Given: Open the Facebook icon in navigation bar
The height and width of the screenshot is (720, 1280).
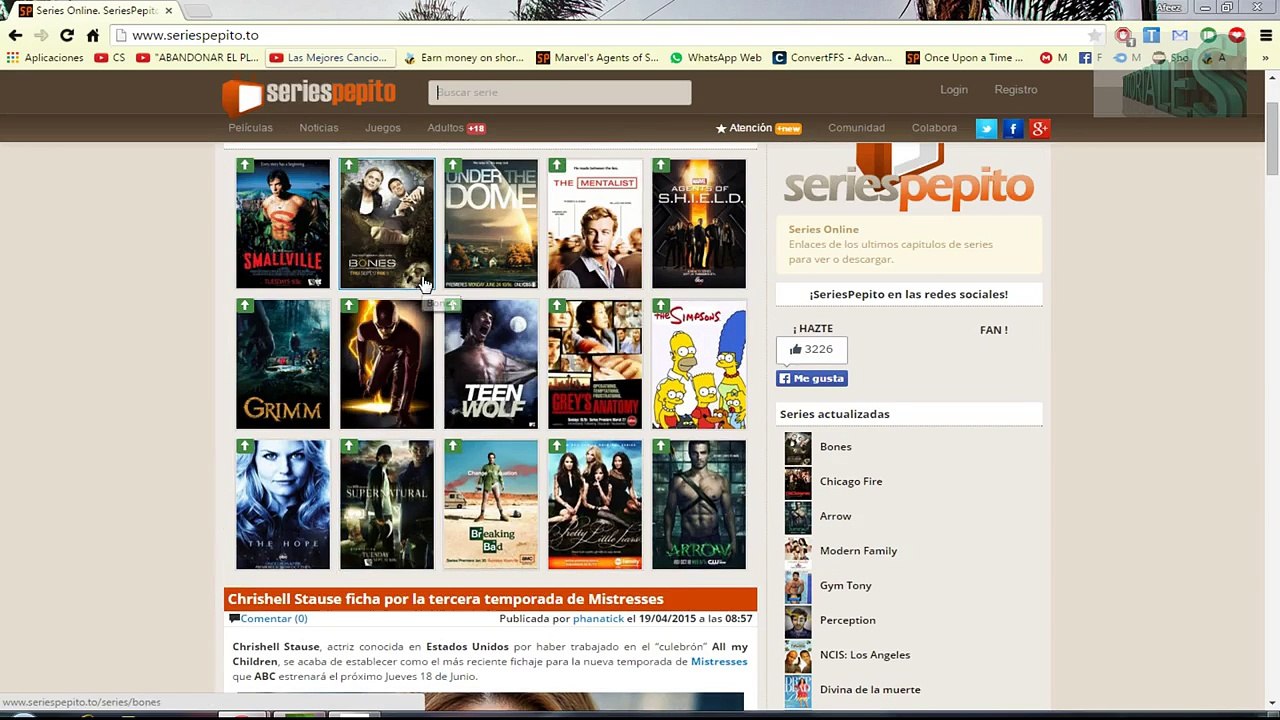Looking at the screenshot, I should (1013, 128).
